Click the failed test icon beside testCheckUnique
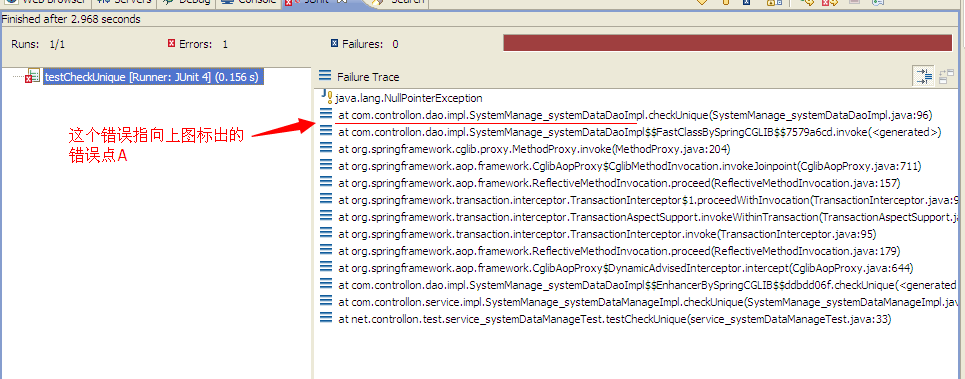 pyautogui.click(x=33, y=77)
